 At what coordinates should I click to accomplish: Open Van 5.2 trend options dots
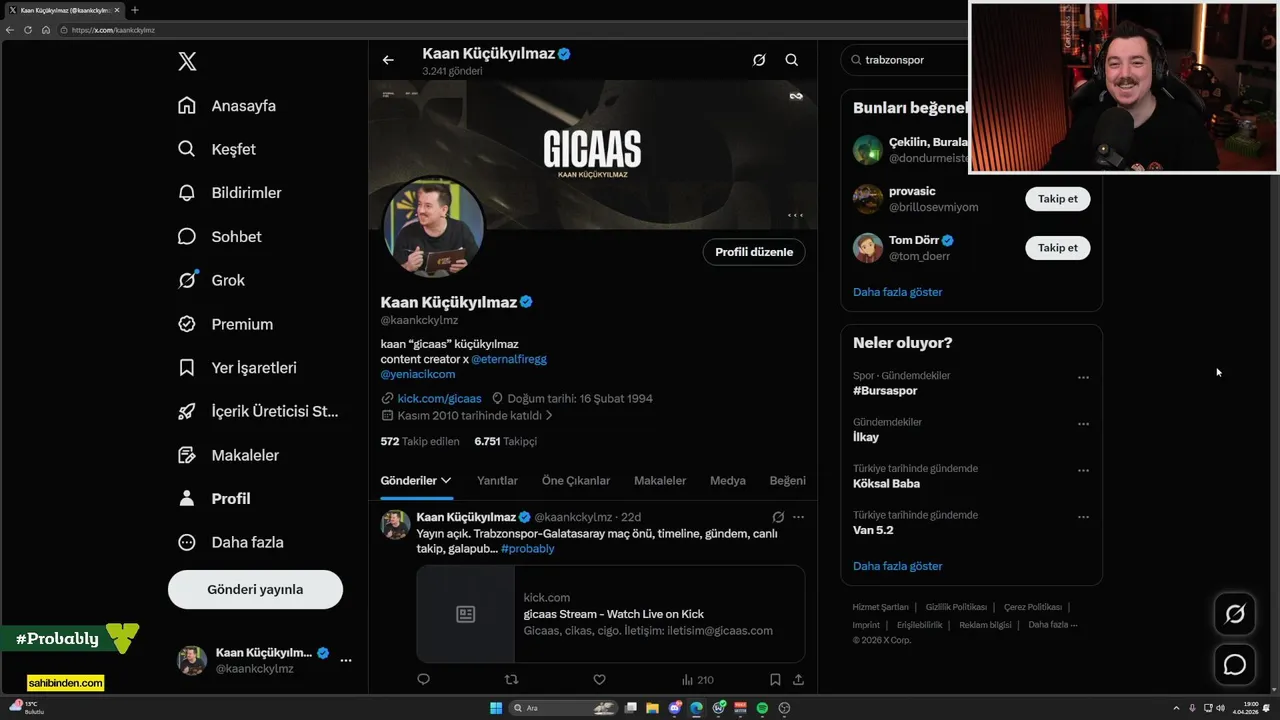[x=1083, y=517]
